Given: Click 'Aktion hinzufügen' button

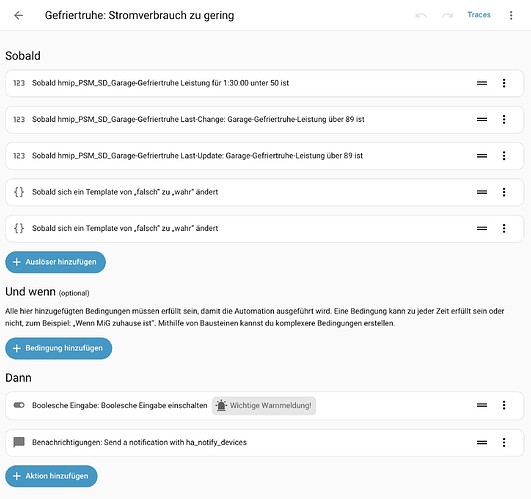Looking at the screenshot, I should 51,476.
